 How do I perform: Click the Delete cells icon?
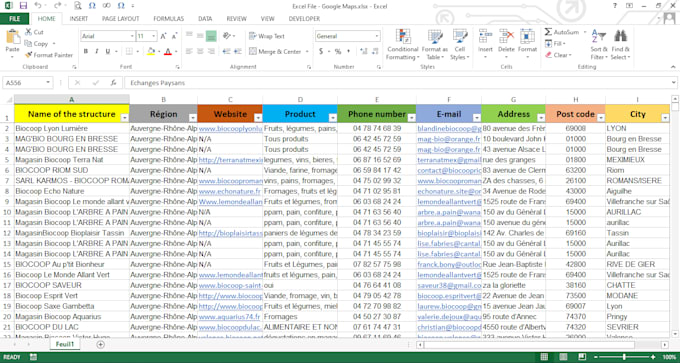click(506, 36)
